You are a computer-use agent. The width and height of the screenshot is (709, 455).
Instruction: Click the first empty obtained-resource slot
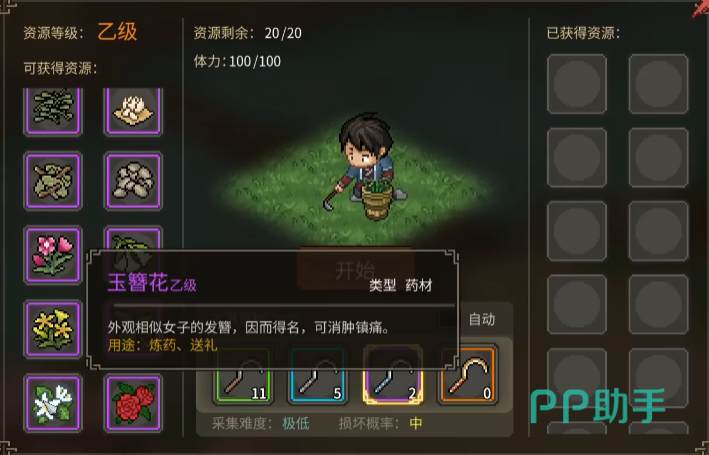(x=577, y=84)
